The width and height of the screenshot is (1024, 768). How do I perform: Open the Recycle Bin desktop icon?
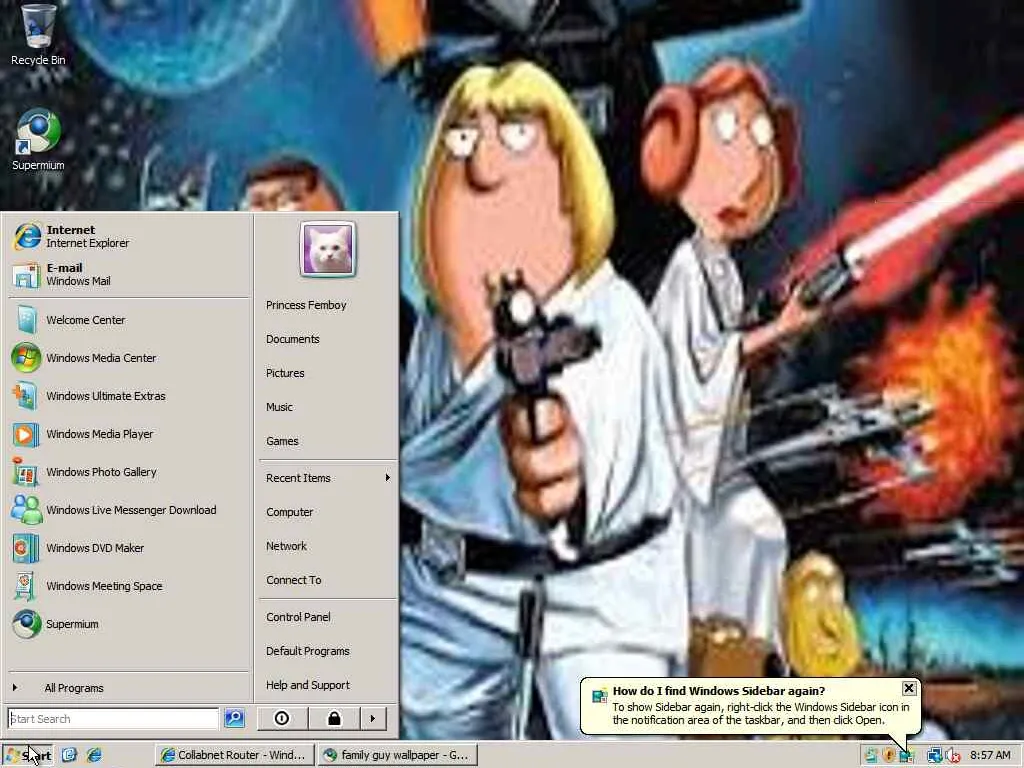[38, 34]
